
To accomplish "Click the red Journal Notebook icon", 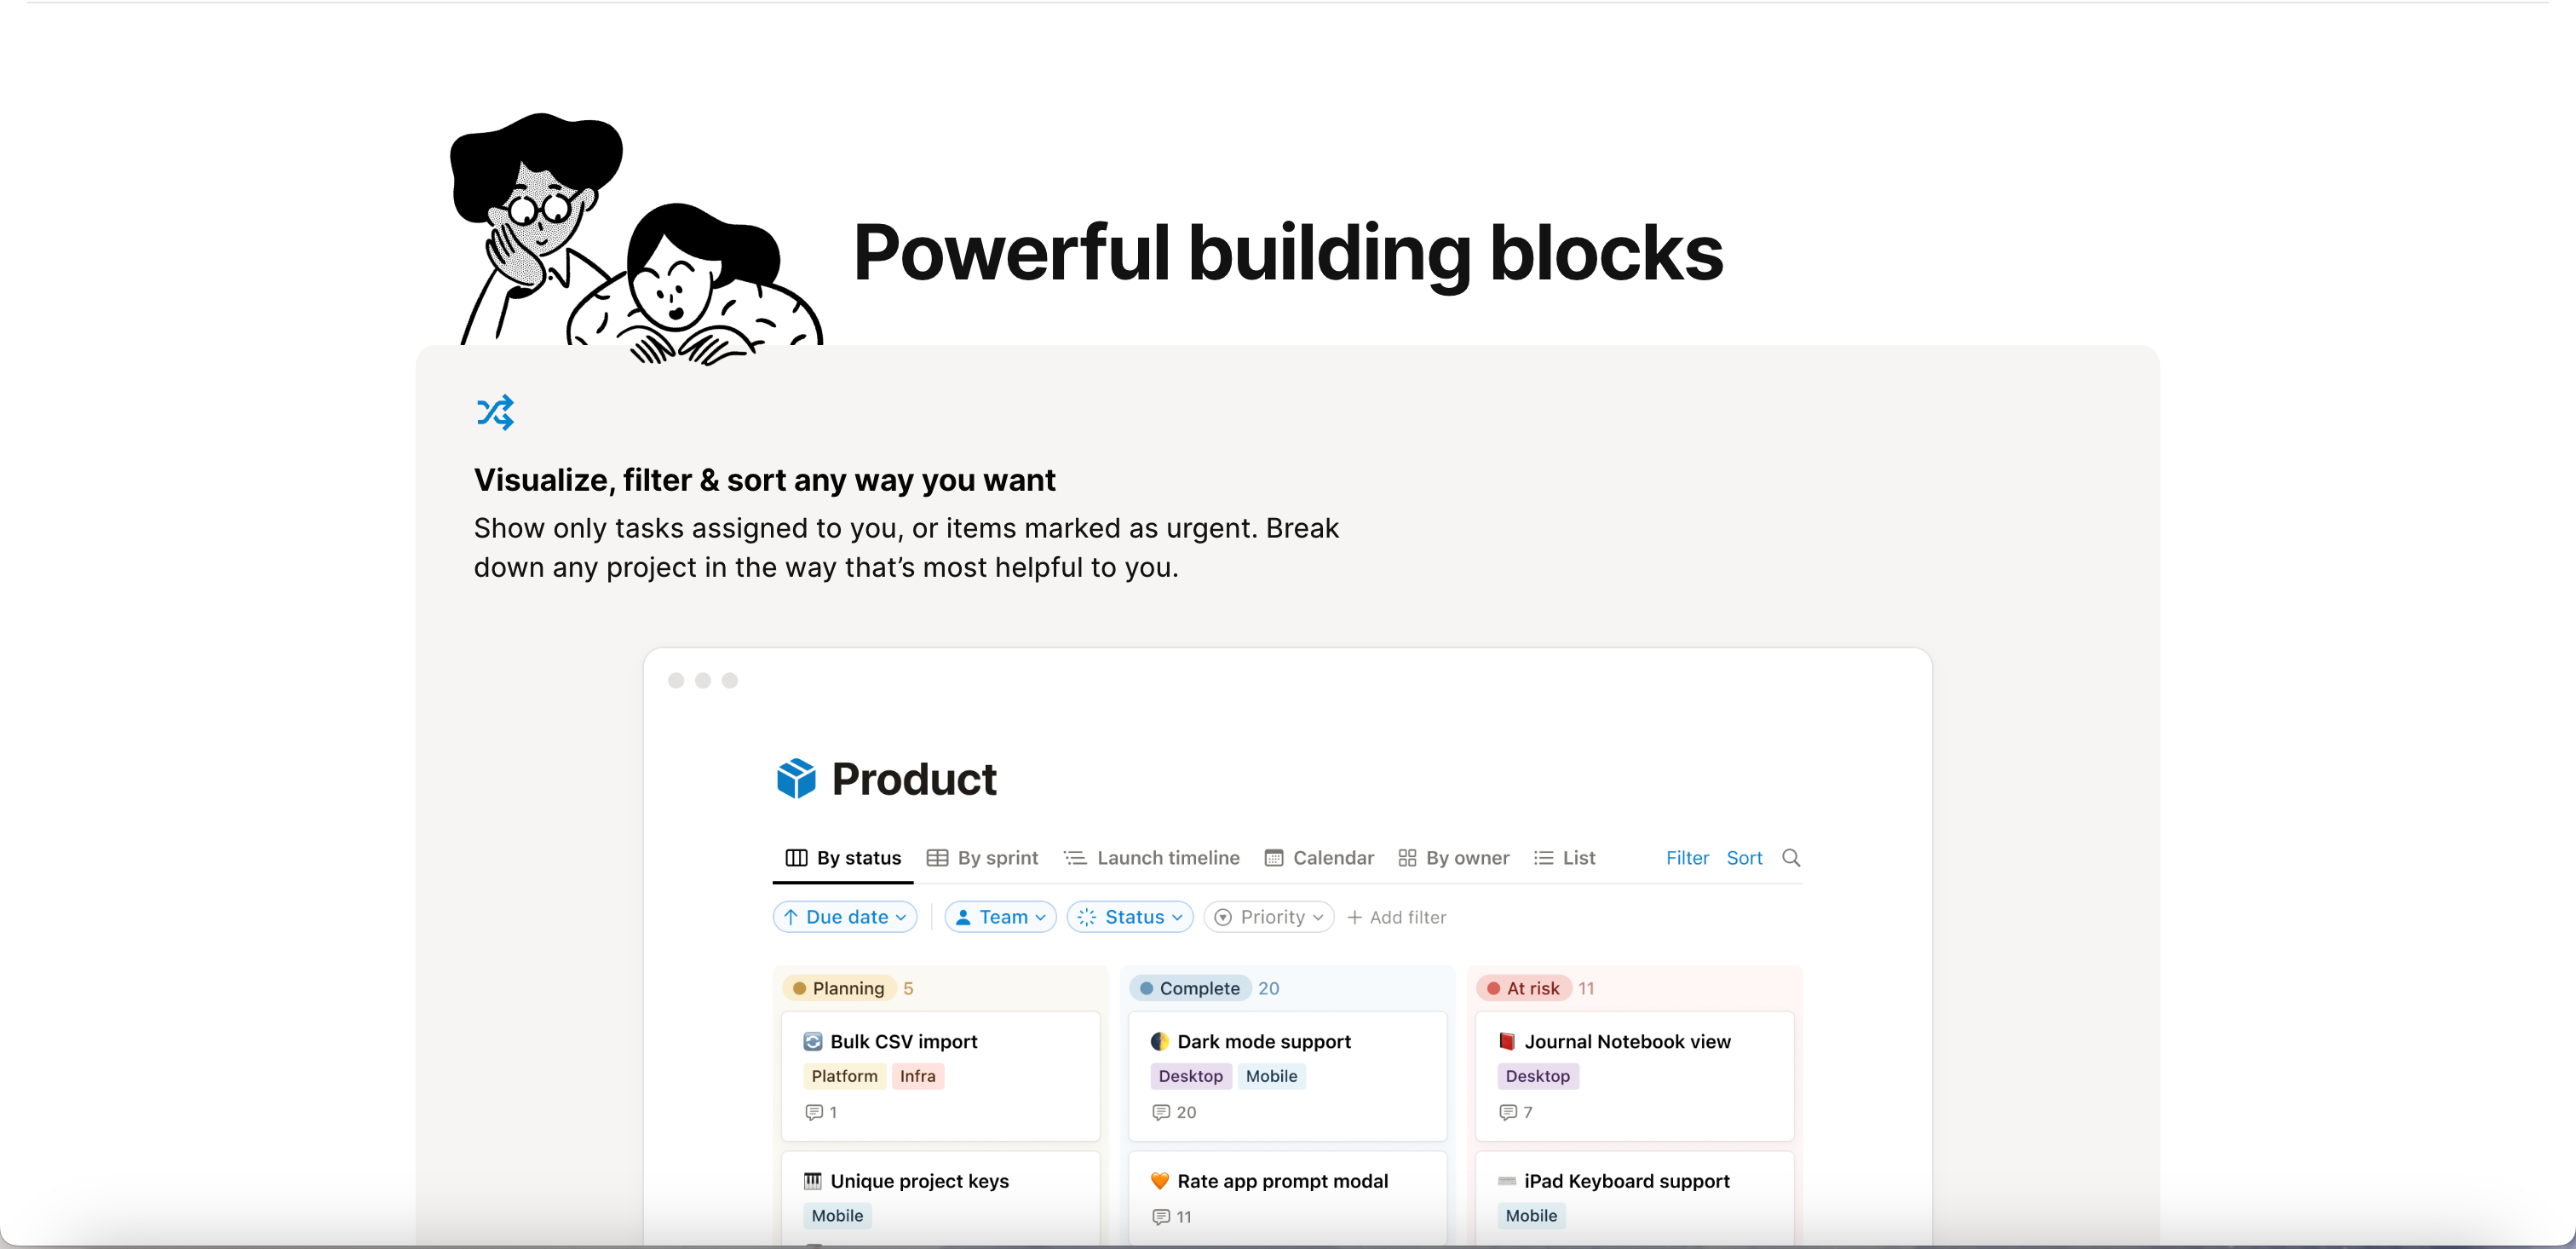I will [x=1506, y=1042].
